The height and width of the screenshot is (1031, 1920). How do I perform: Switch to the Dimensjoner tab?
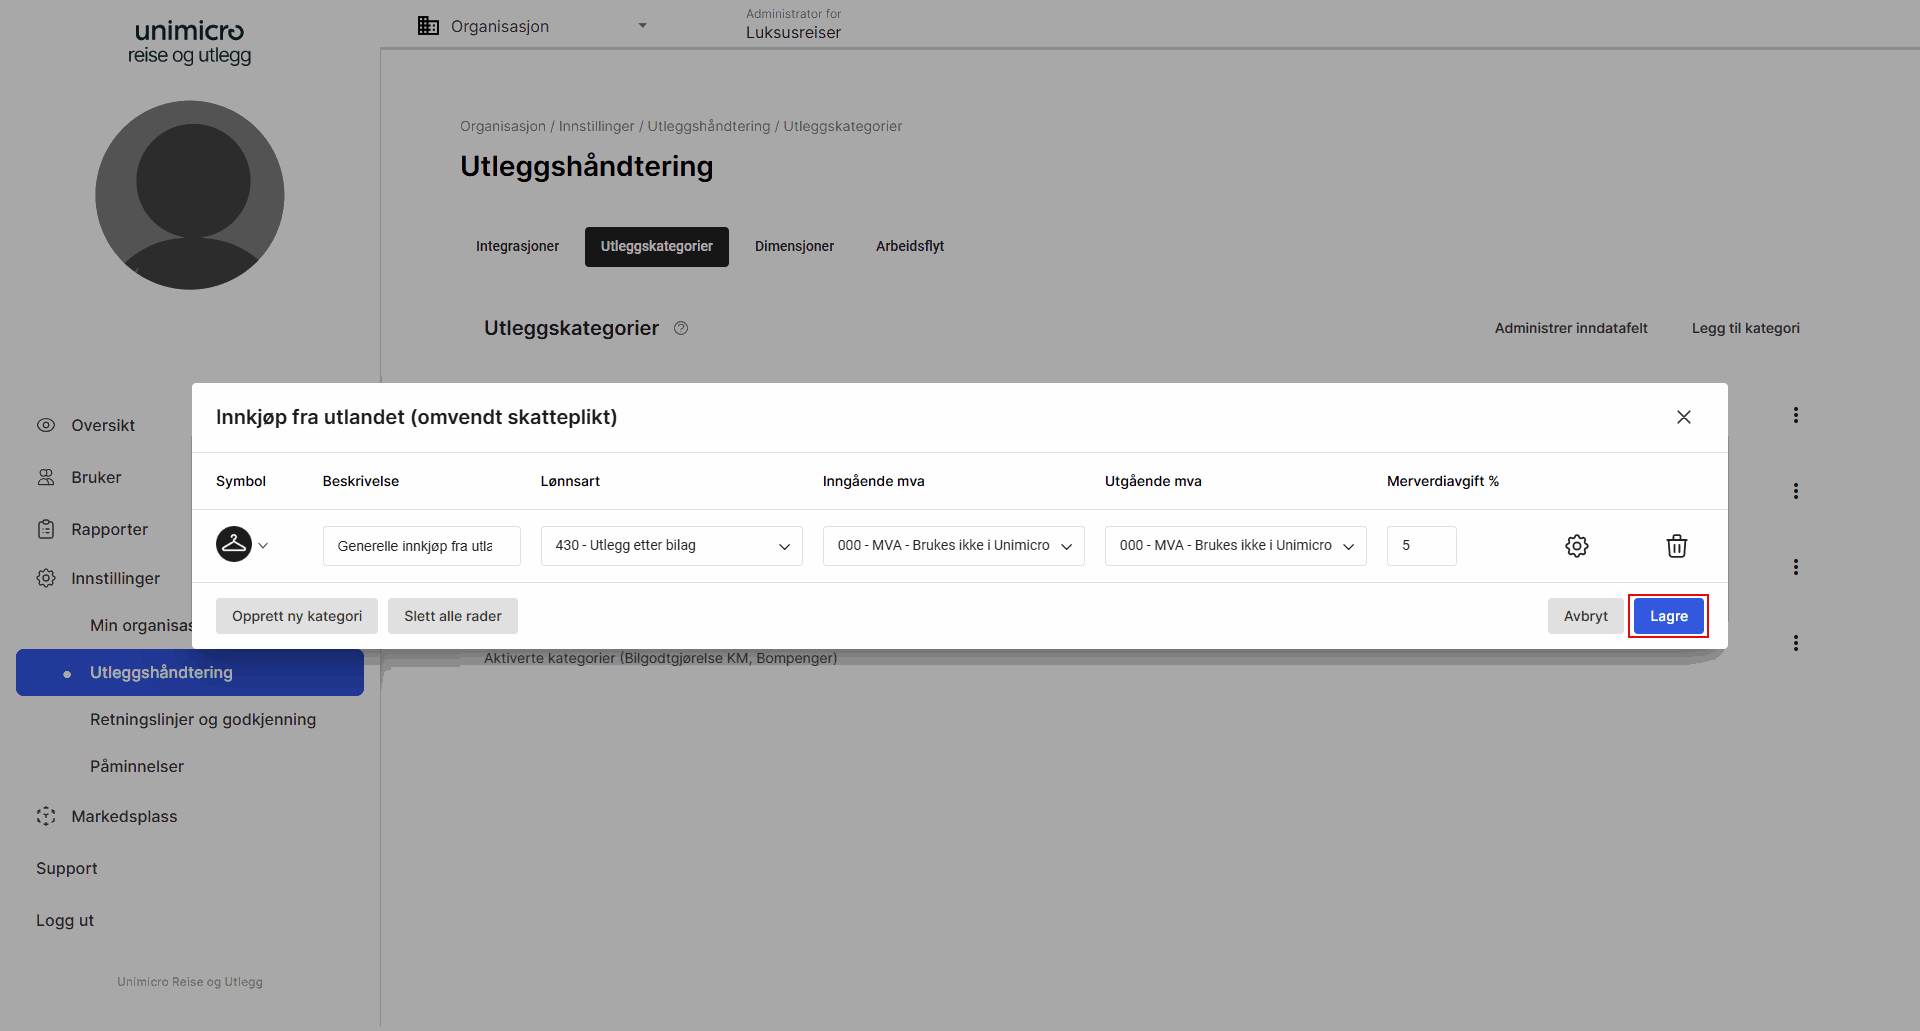794,246
